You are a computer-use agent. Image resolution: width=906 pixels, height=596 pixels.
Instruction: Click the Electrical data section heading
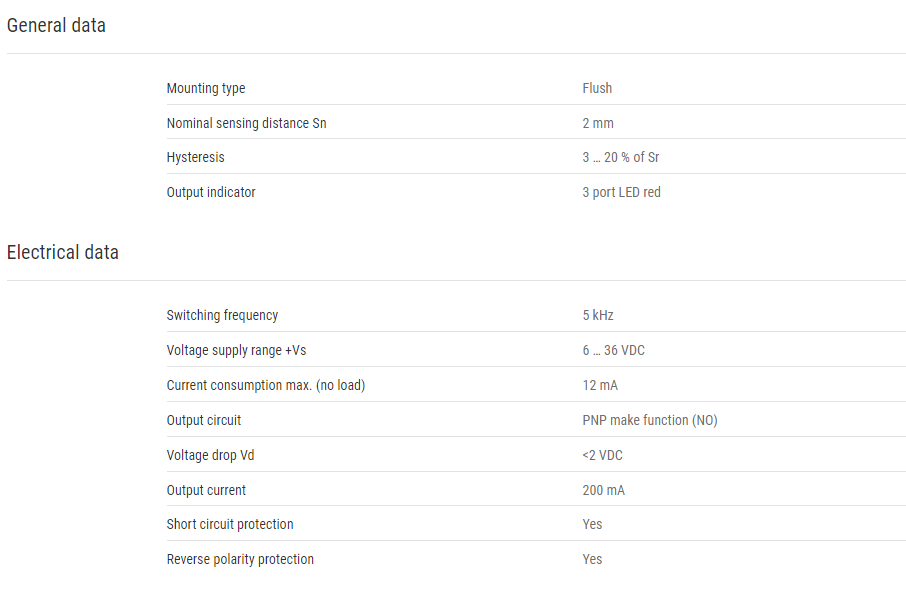[x=62, y=253]
